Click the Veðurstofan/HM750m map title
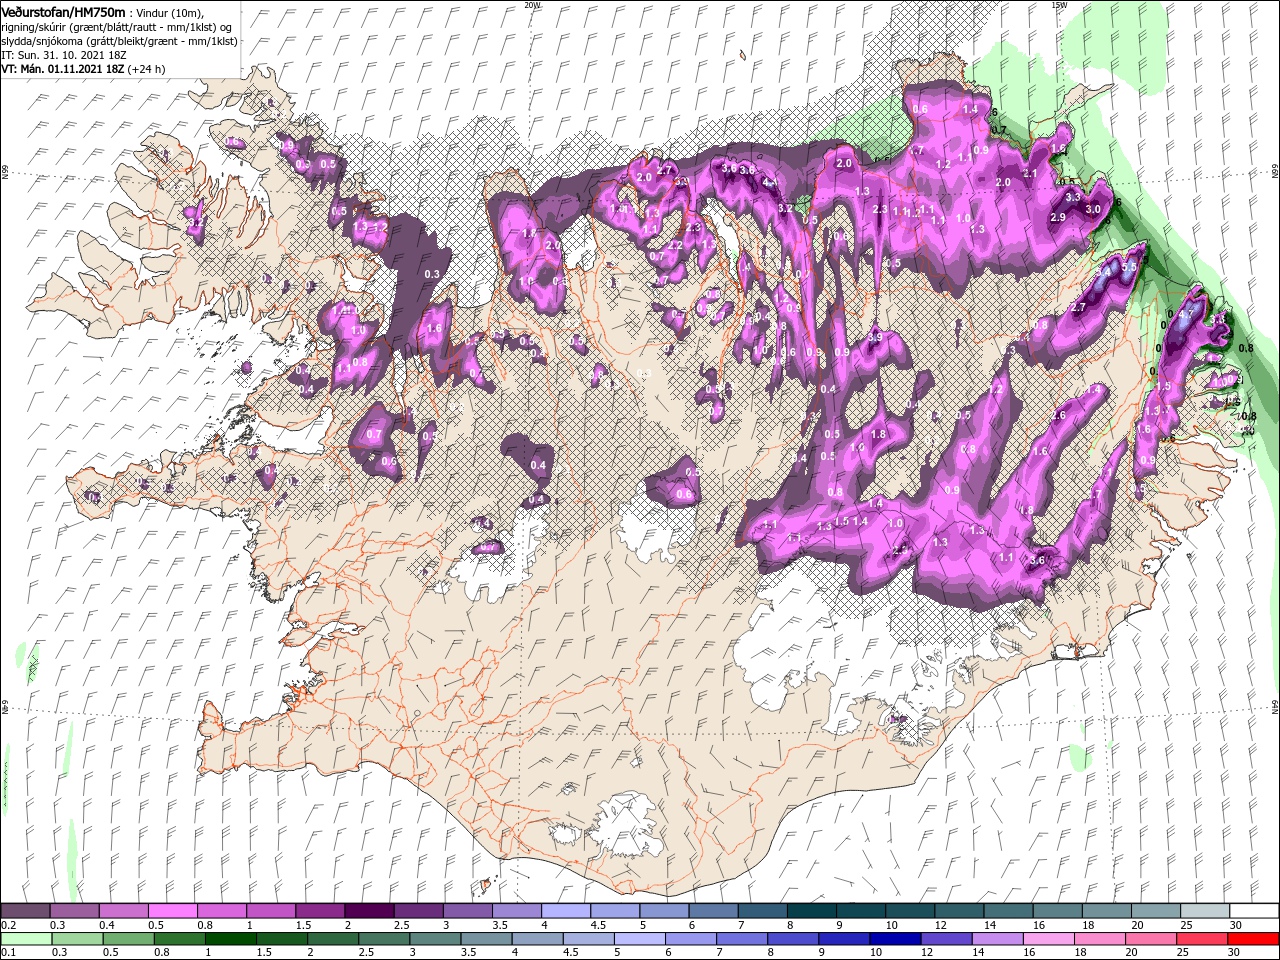 64,11
